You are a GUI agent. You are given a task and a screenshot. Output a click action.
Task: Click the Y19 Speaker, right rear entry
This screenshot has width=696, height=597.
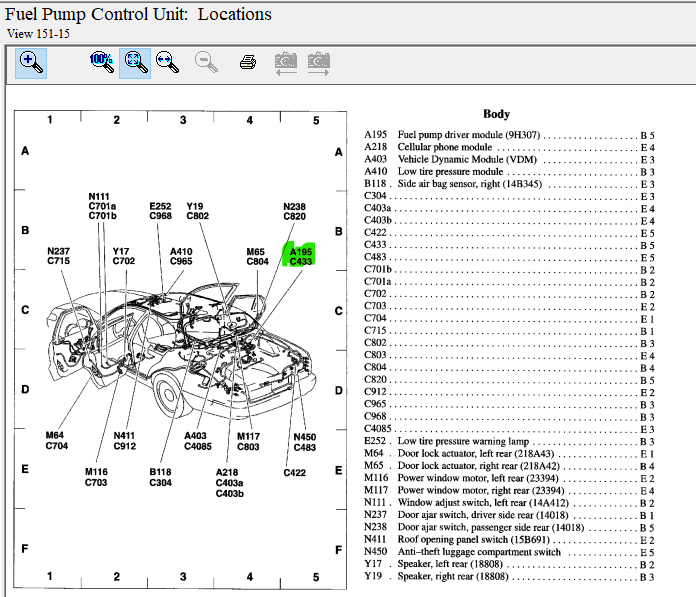pyautogui.click(x=509, y=577)
